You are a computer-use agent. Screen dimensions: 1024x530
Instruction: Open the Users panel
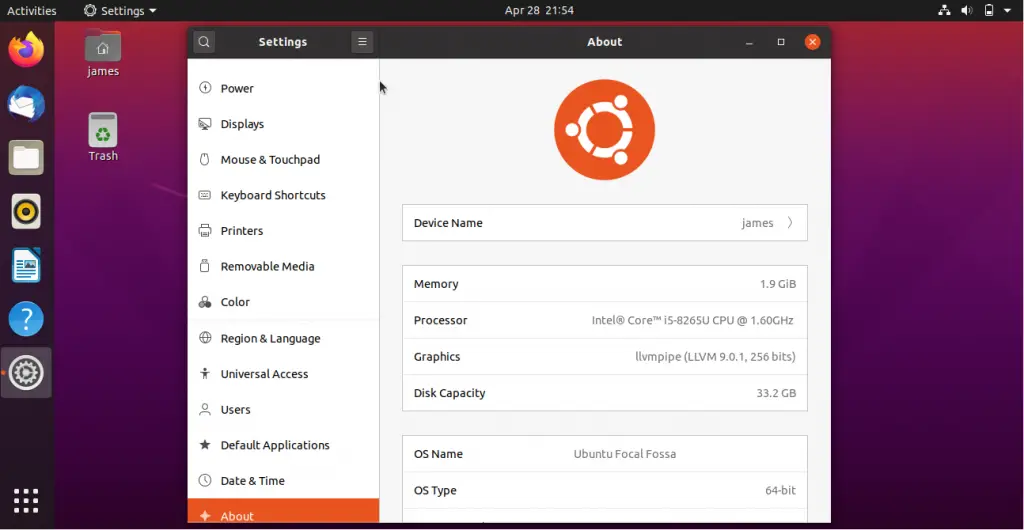[283, 409]
